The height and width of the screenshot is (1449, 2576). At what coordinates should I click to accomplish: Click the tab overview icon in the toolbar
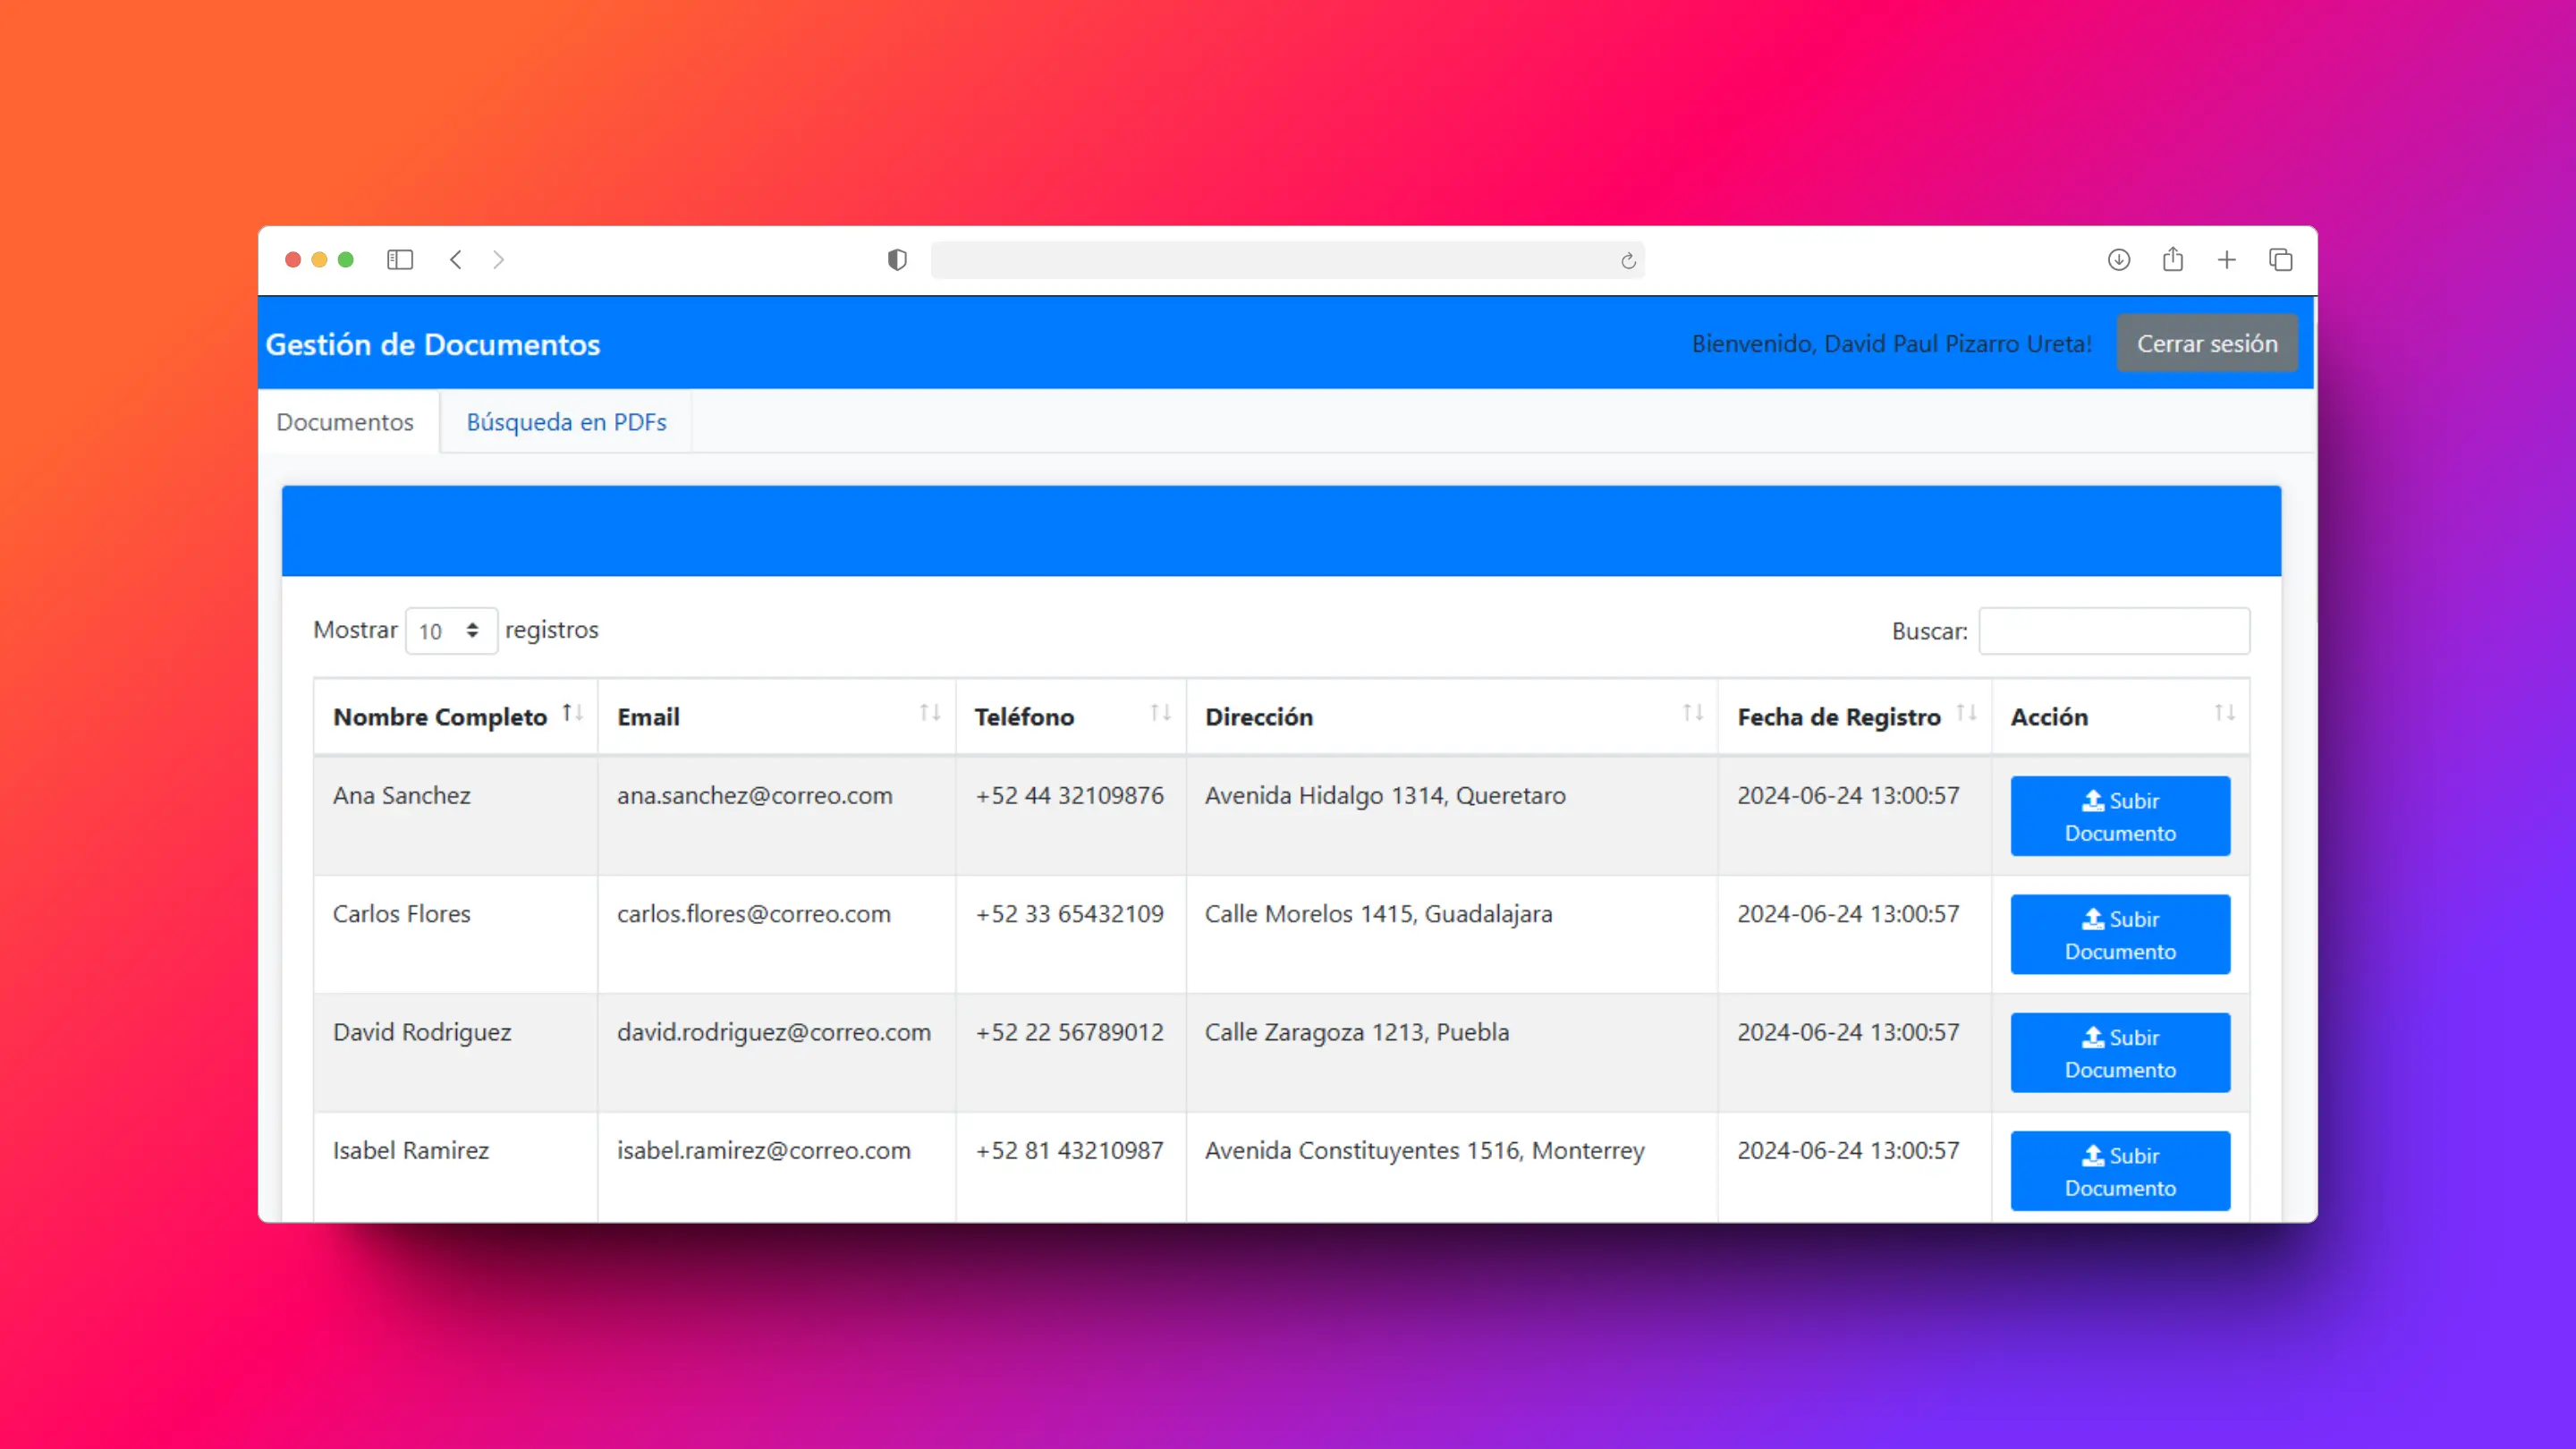click(2281, 260)
